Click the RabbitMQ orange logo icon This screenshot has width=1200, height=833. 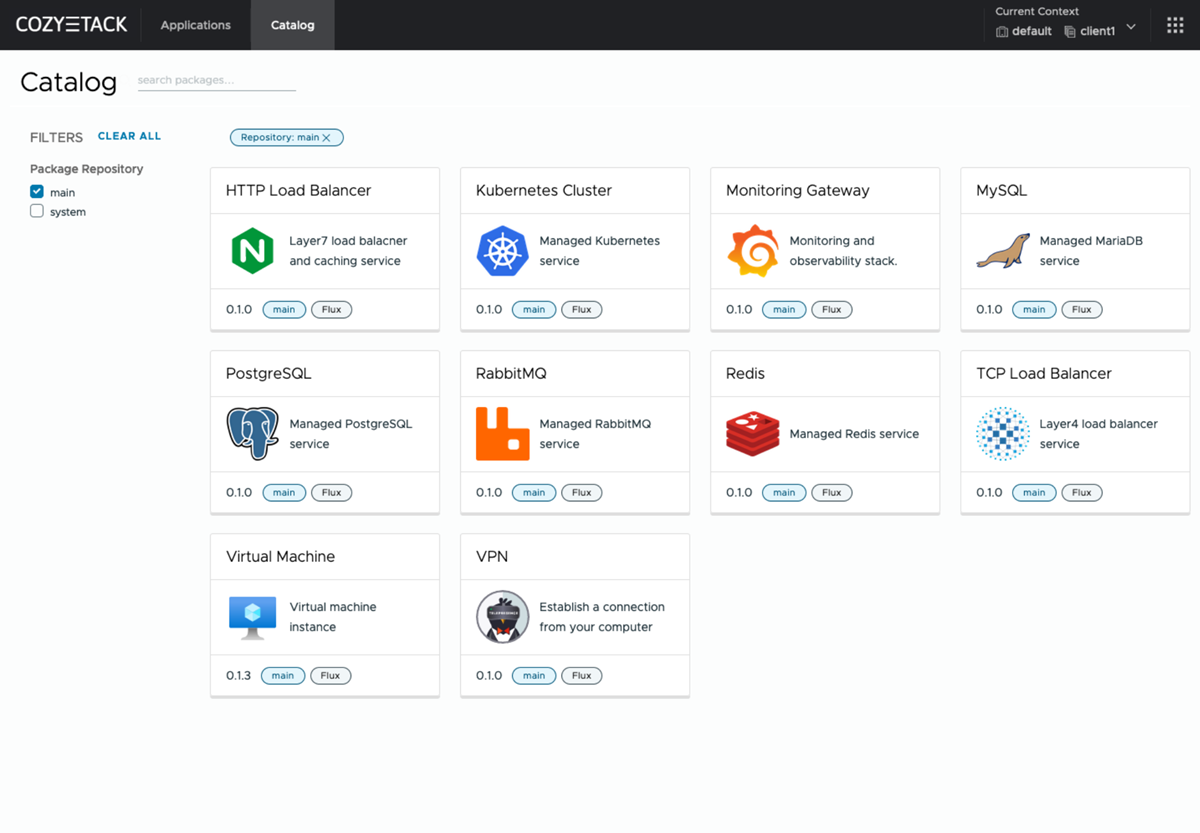point(502,434)
